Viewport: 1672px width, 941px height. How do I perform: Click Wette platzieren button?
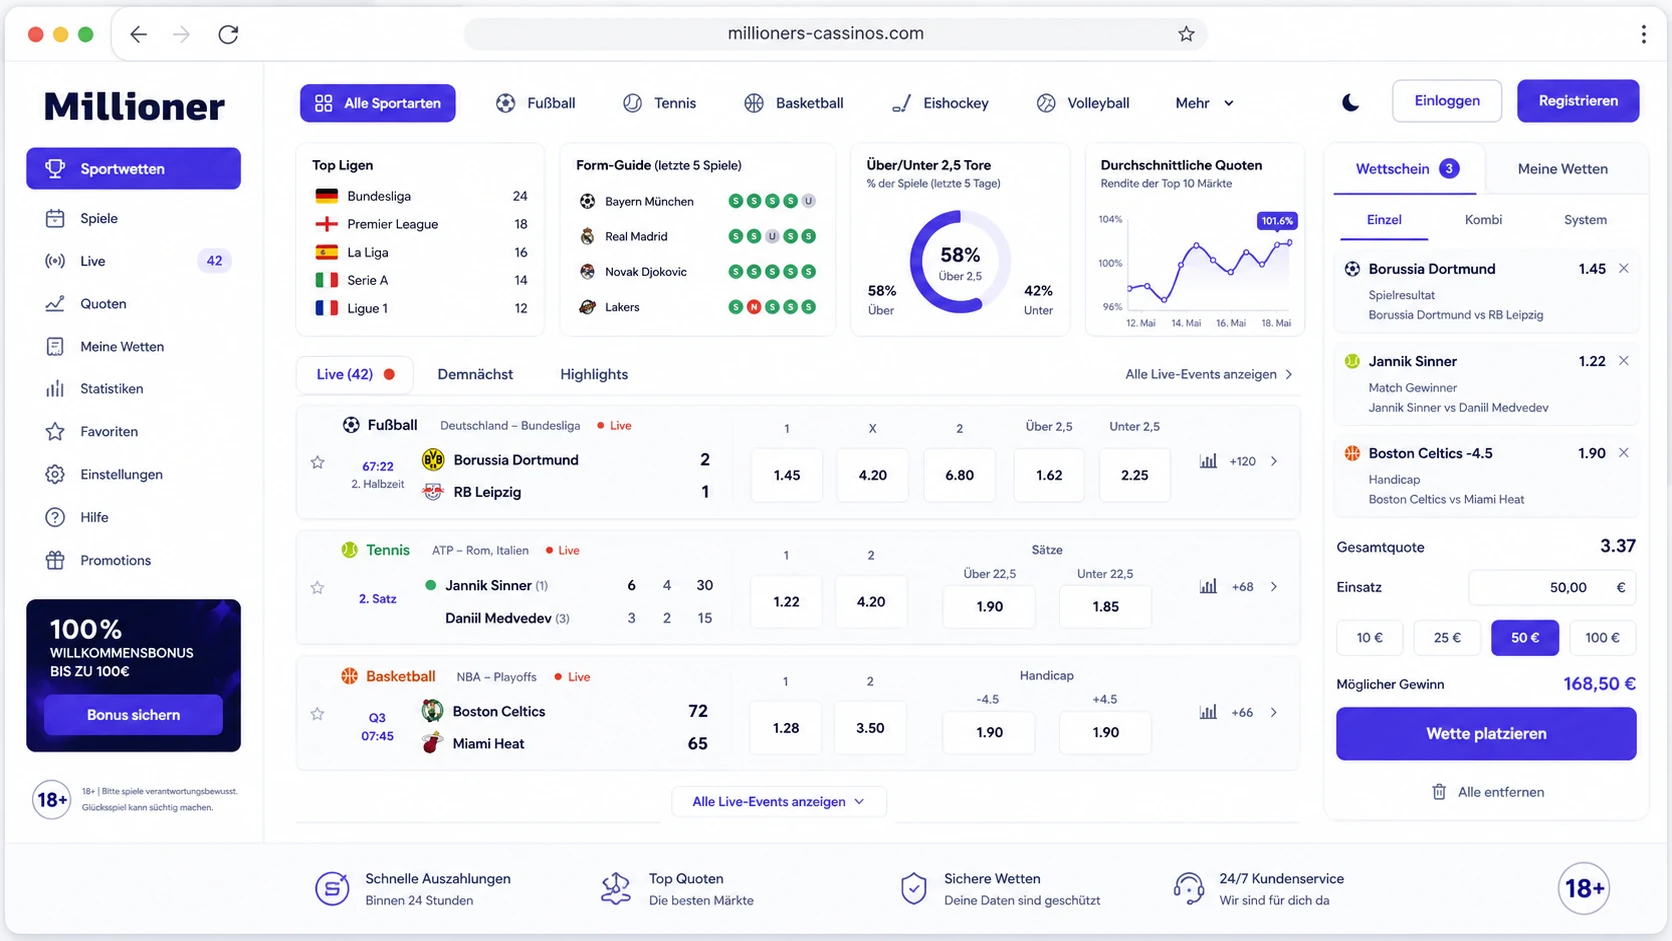(1486, 734)
